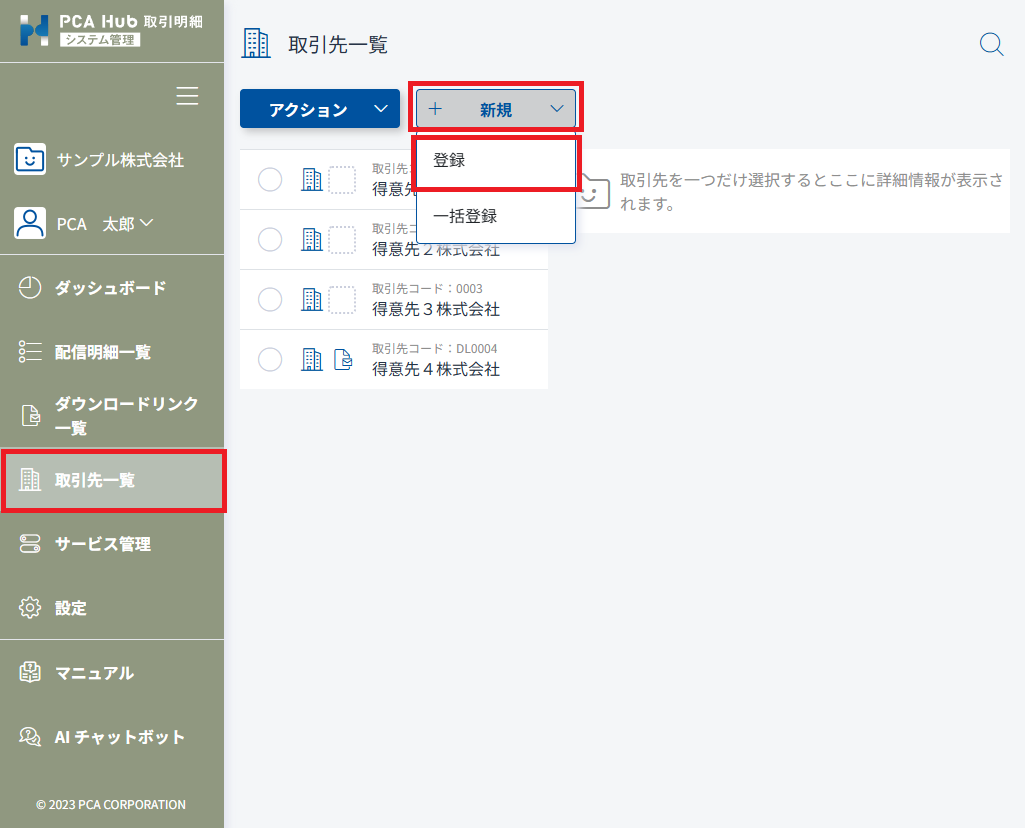The image size is (1025, 828).
Task: Click the search magnifier icon
Action: point(991,45)
